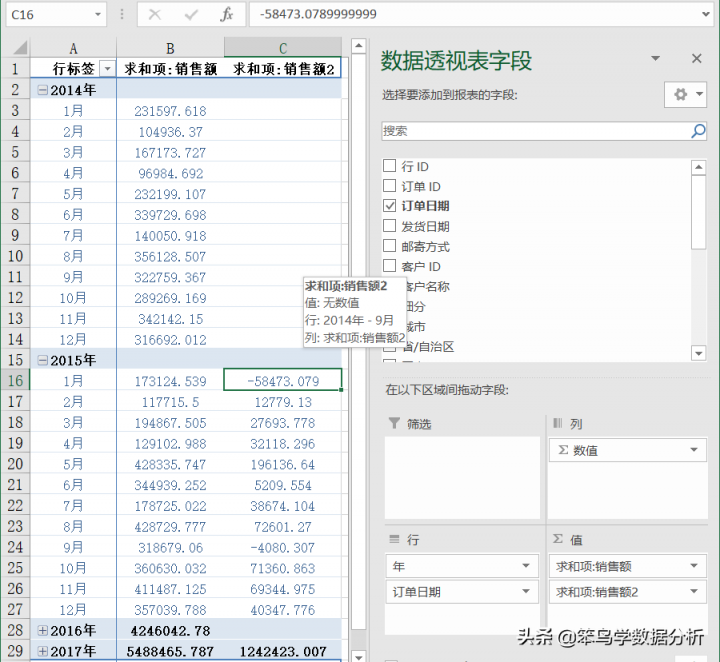Open the insert function fx icon
This screenshot has width=720, height=662.
click(x=226, y=15)
